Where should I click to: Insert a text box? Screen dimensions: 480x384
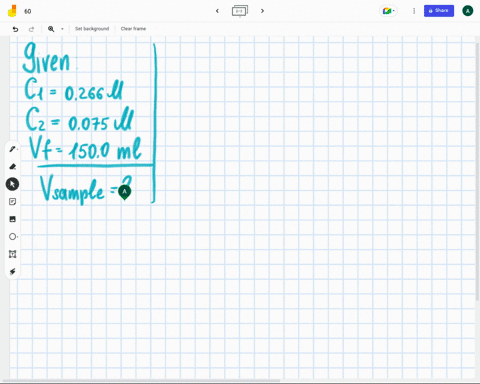click(x=13, y=254)
